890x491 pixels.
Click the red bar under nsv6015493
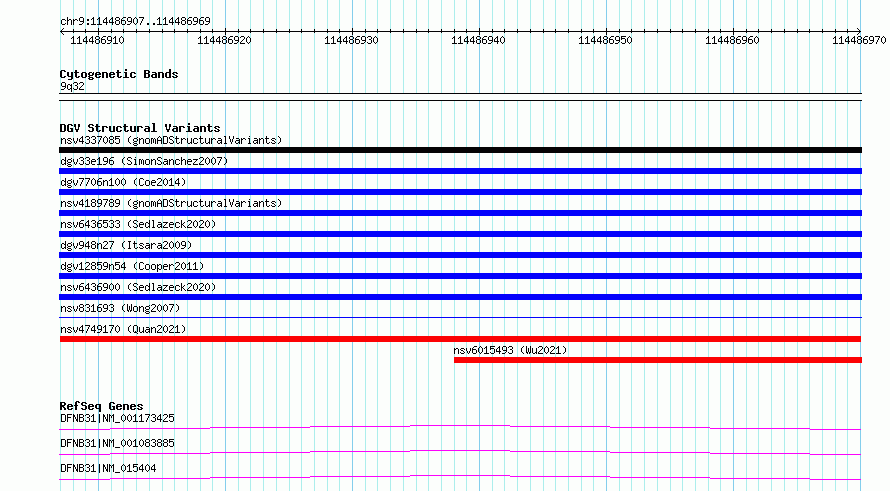[658, 360]
